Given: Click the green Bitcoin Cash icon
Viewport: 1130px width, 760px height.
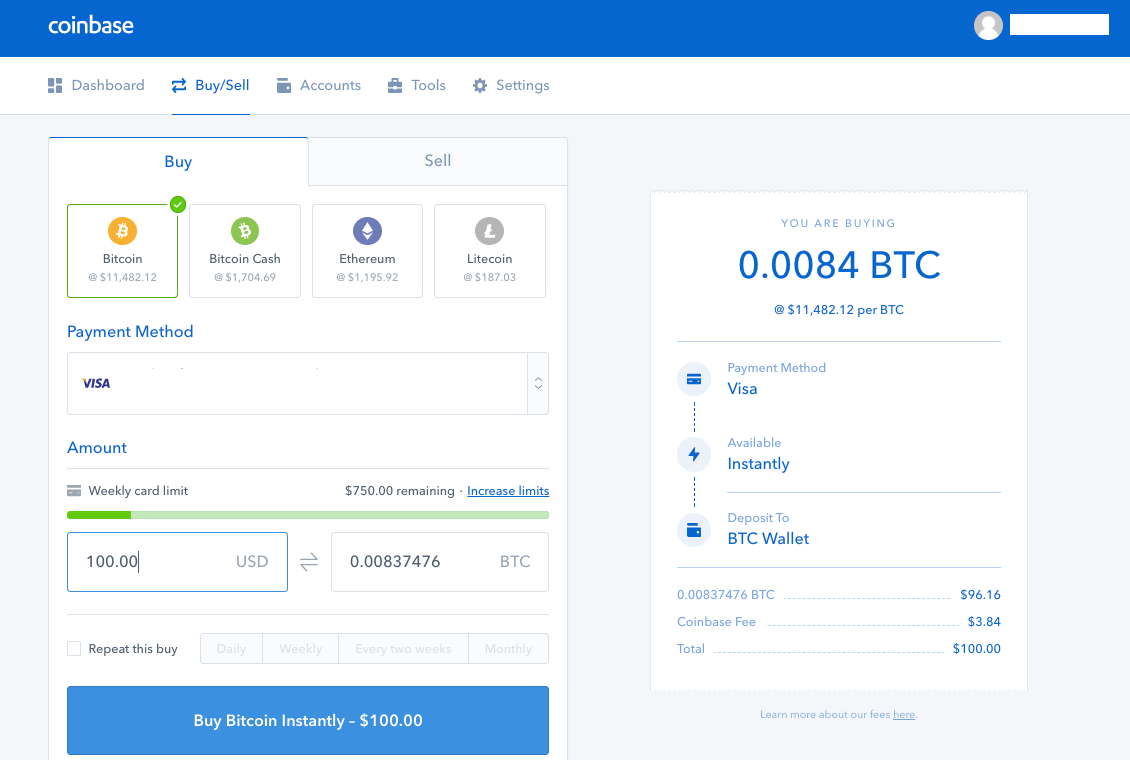Looking at the screenshot, I should pyautogui.click(x=245, y=231).
